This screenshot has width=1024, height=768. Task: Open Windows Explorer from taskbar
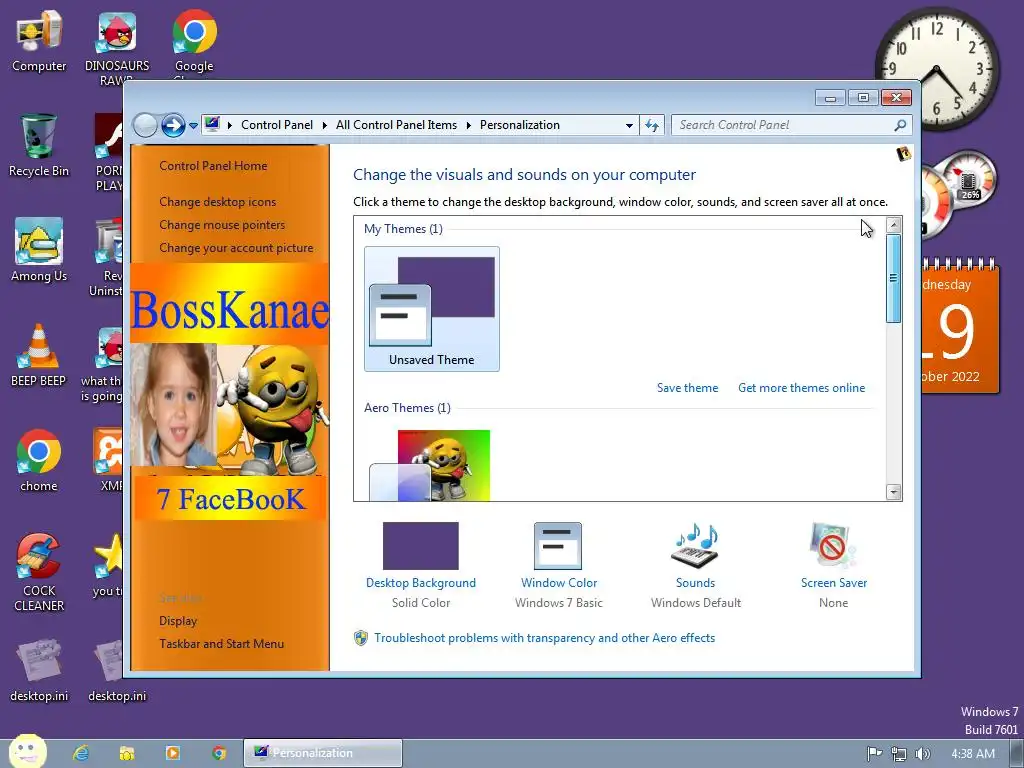127,753
